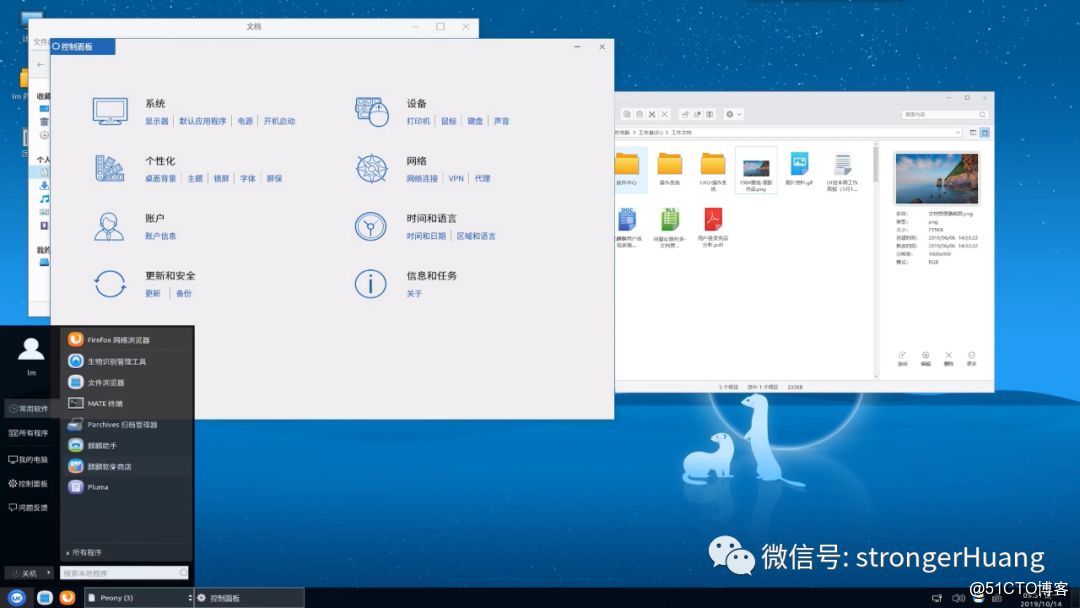Open the settings gear dropdown in file manager toolbar

coord(733,114)
